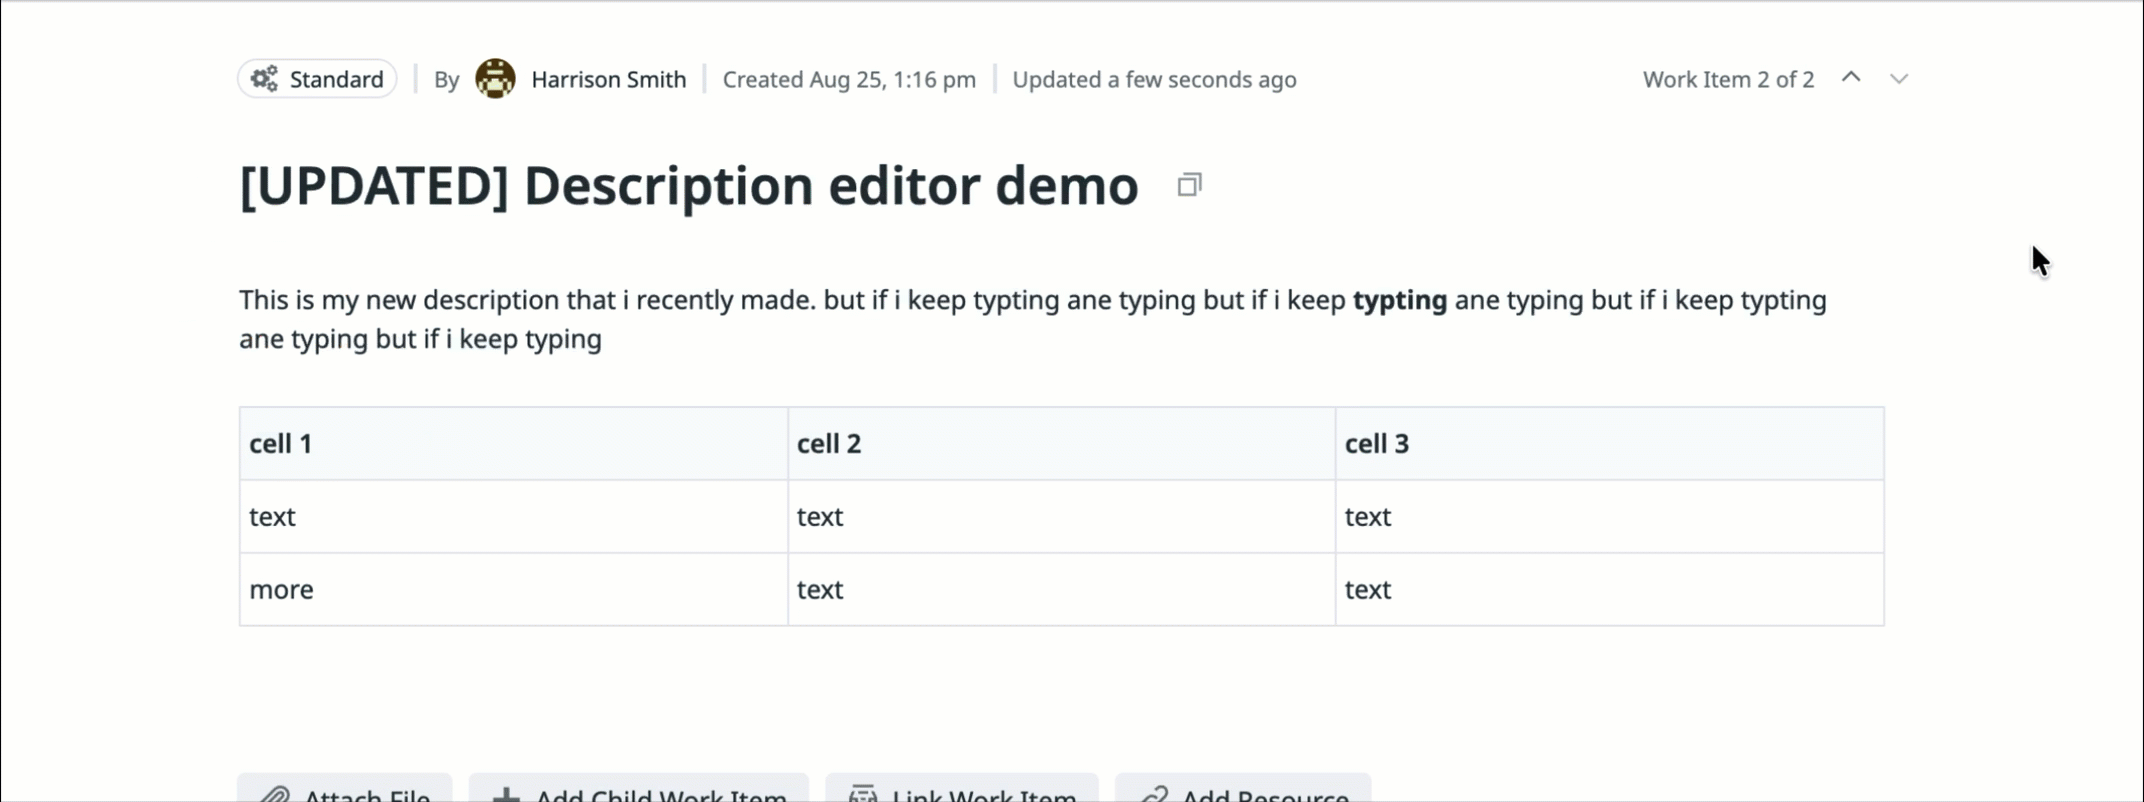This screenshot has height=802, width=2144.
Task: Go to the previous work item with the up chevron
Action: coord(1851,78)
